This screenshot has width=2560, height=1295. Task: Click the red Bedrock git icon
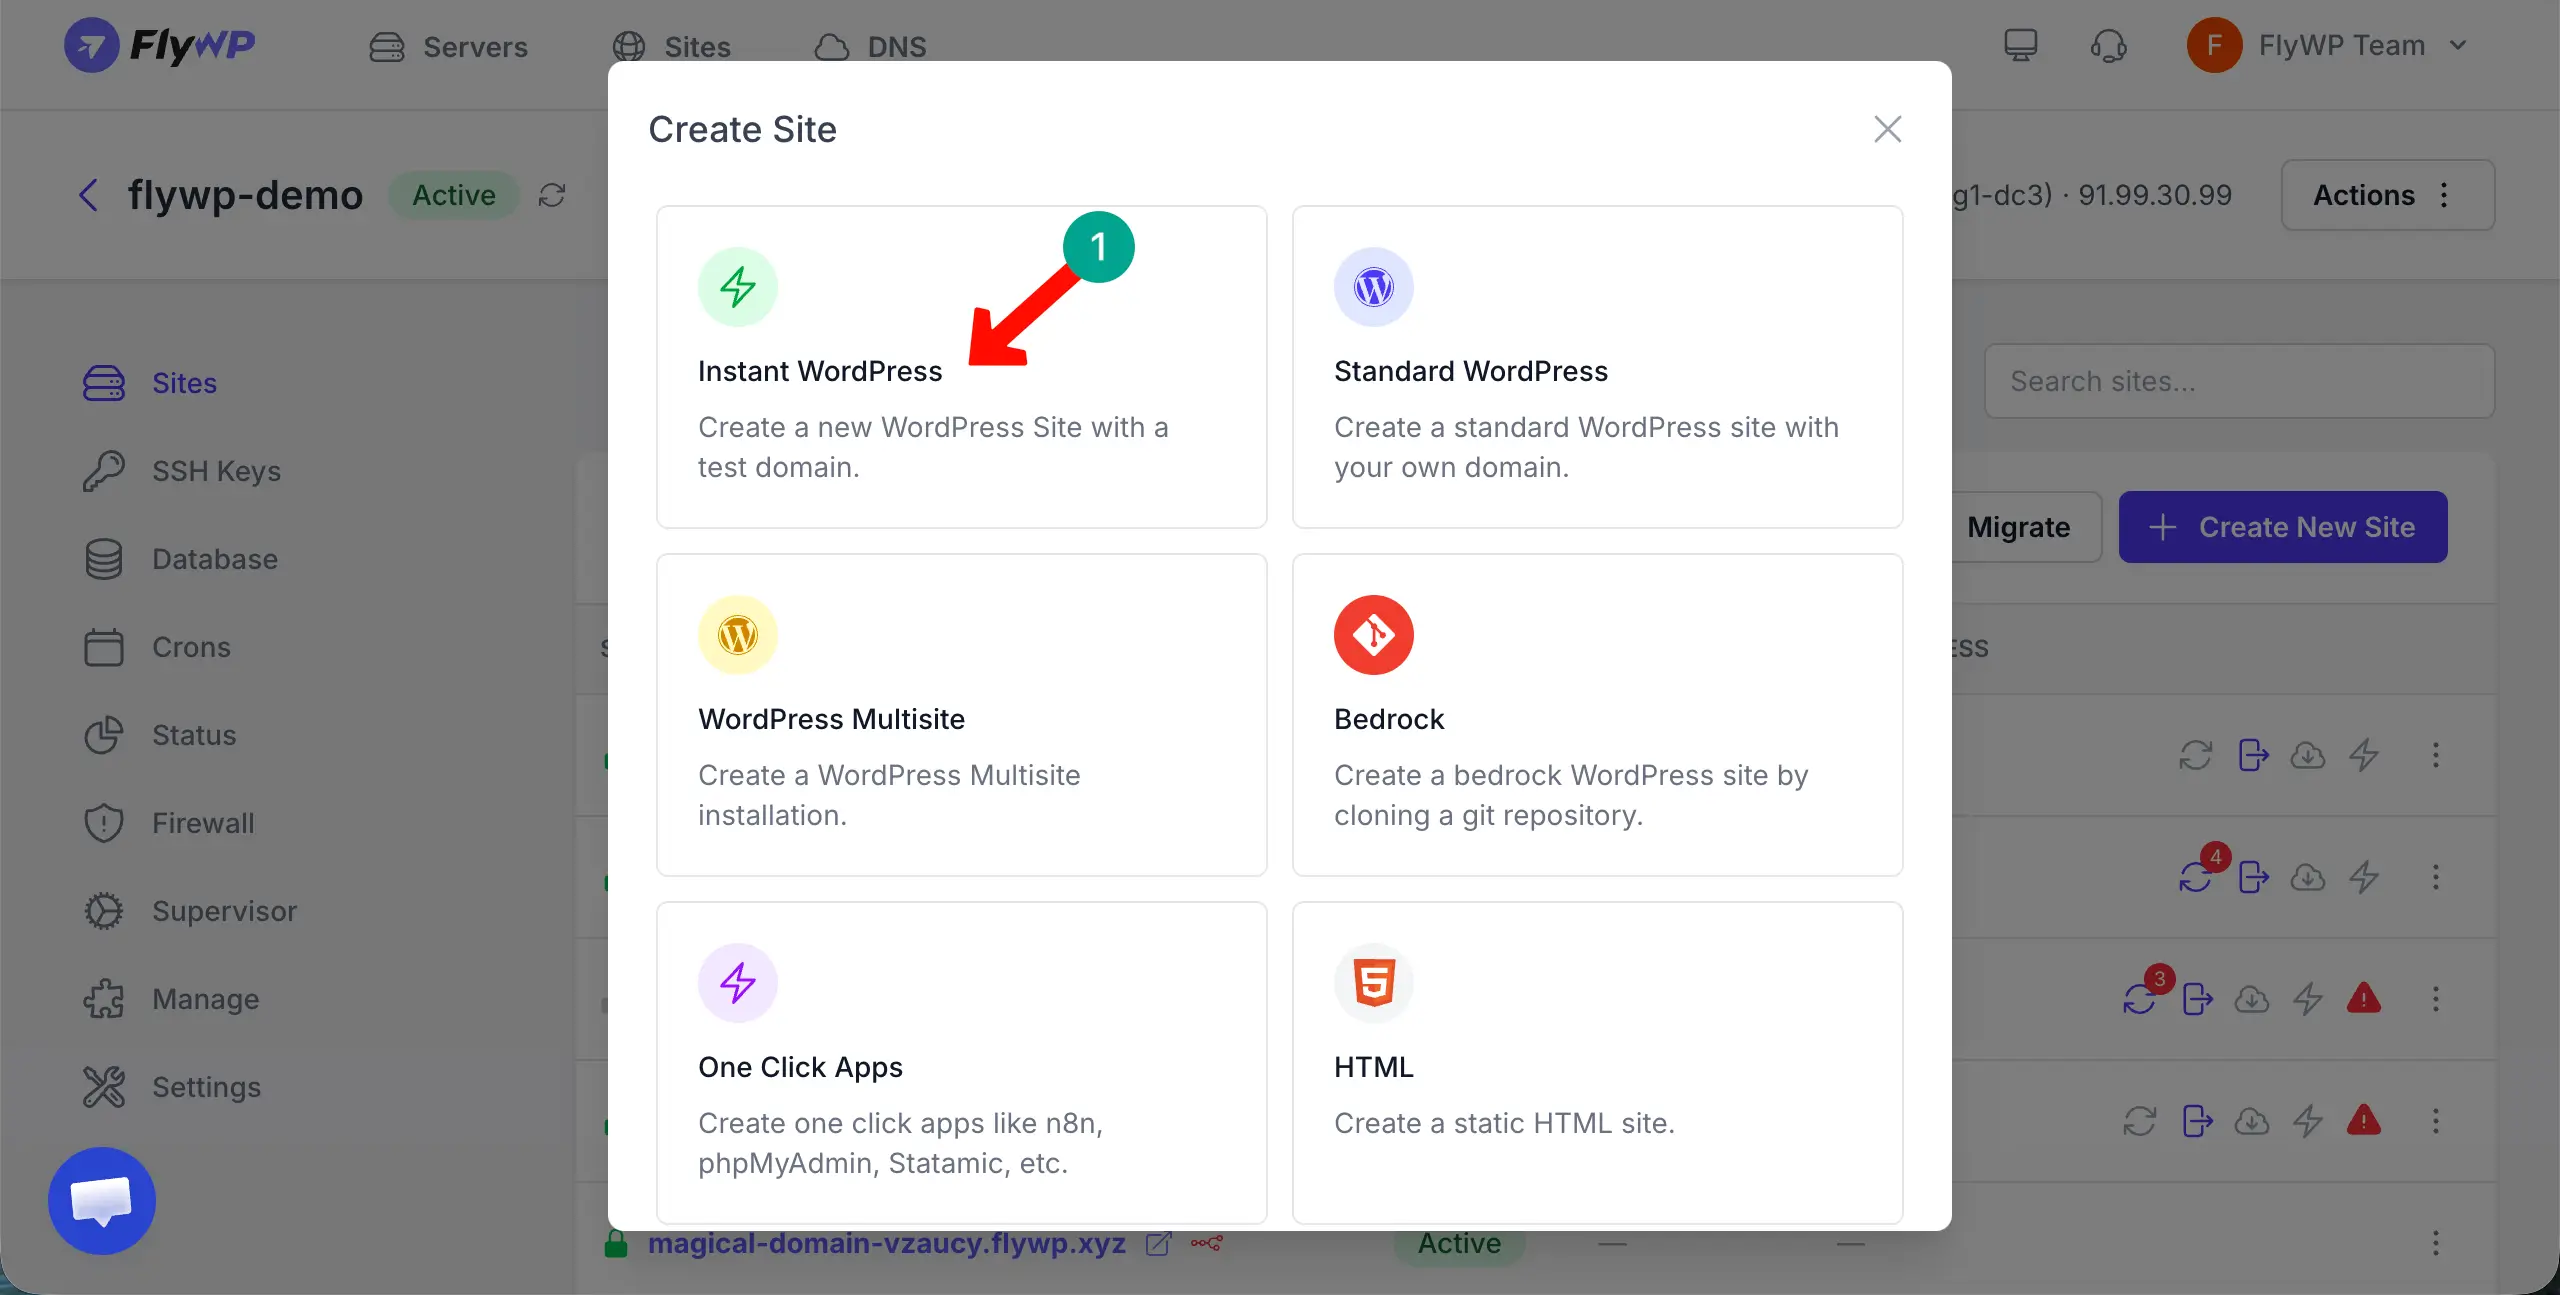click(1374, 635)
